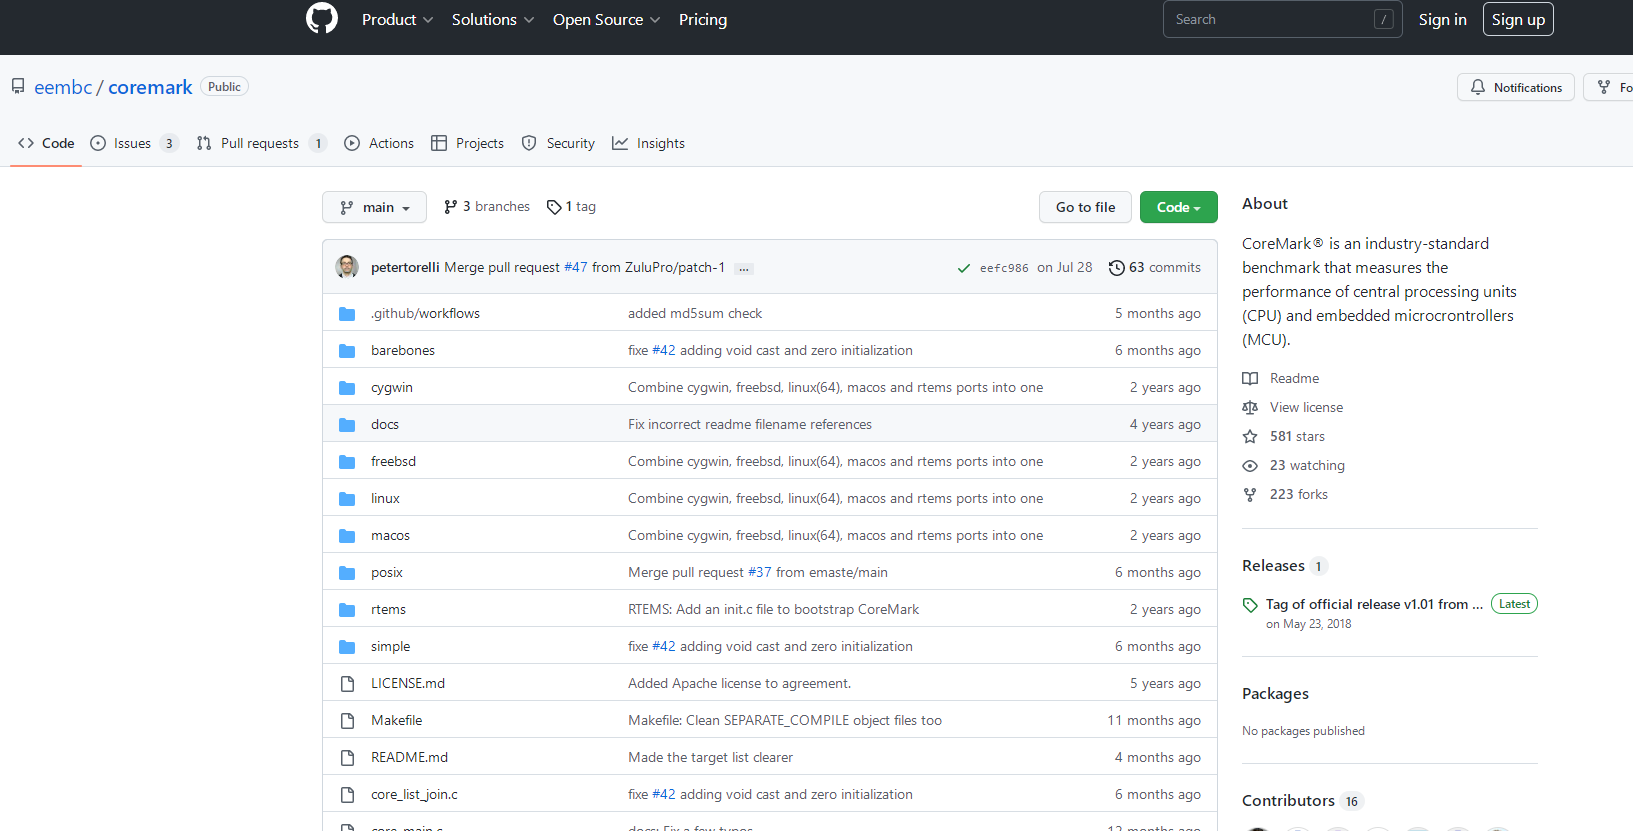Click the Sign up button
The image size is (1633, 831).
tap(1518, 19)
